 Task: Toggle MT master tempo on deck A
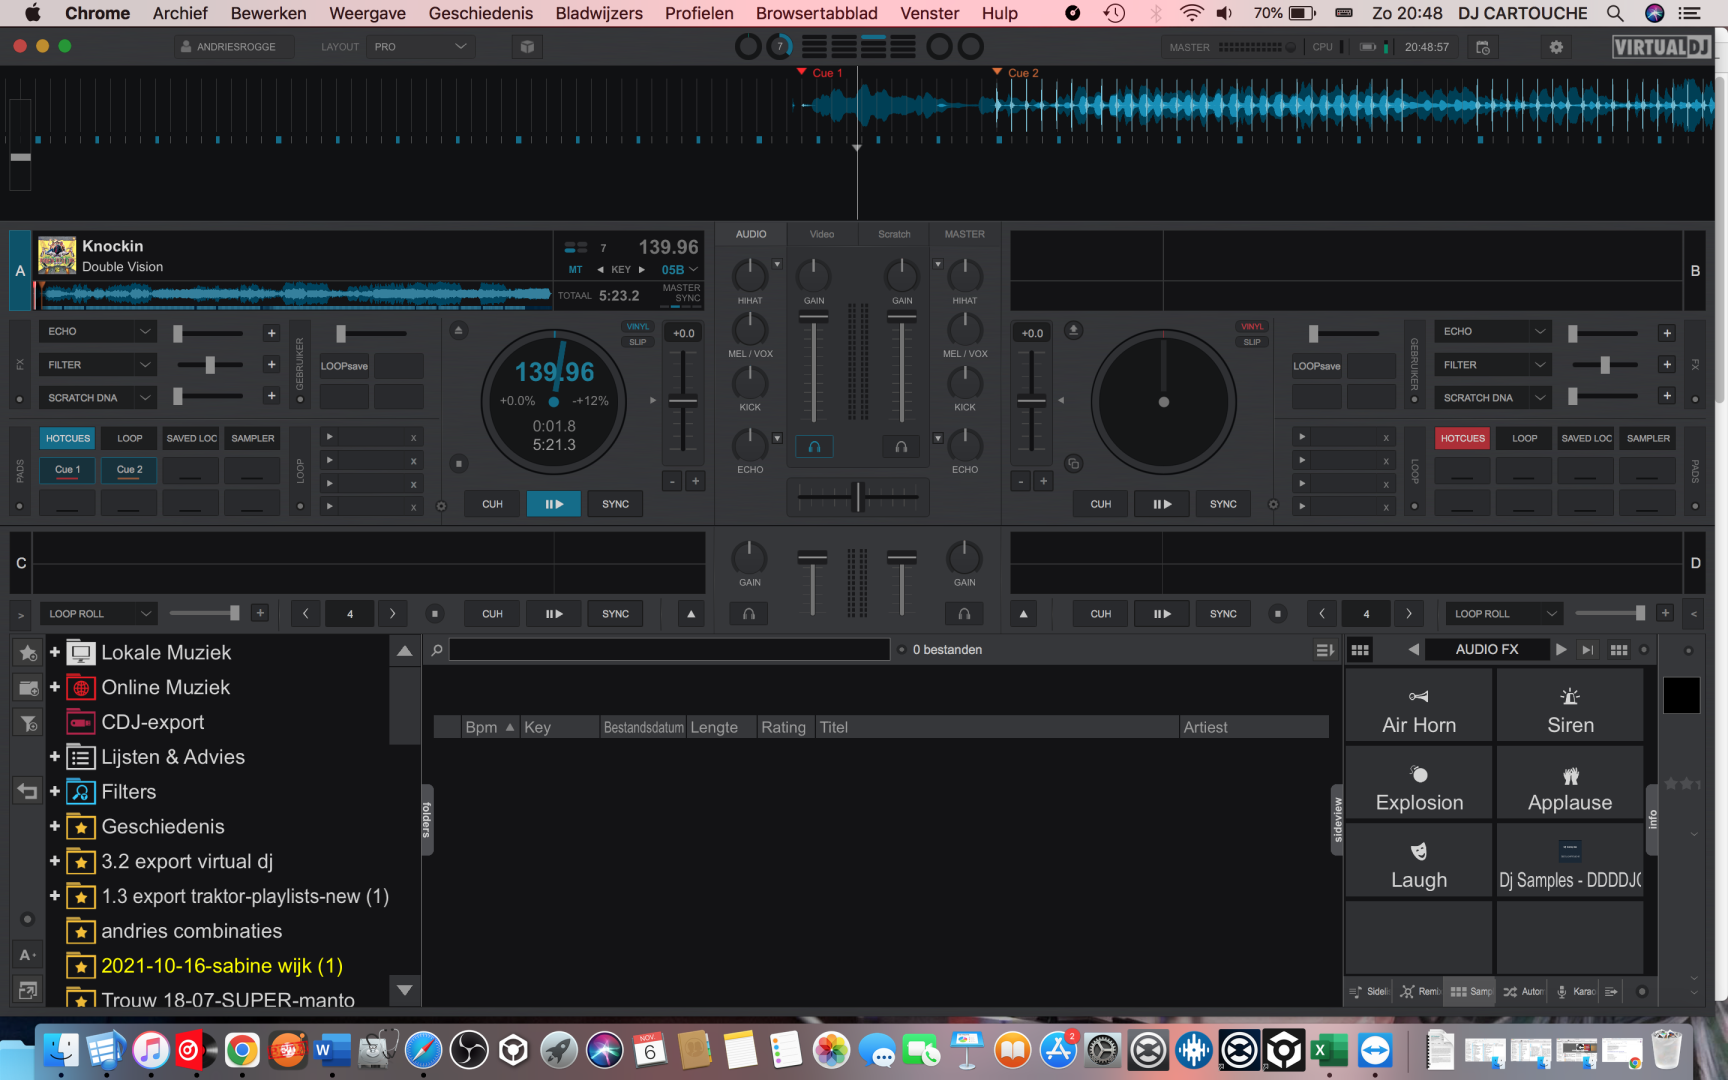point(576,270)
